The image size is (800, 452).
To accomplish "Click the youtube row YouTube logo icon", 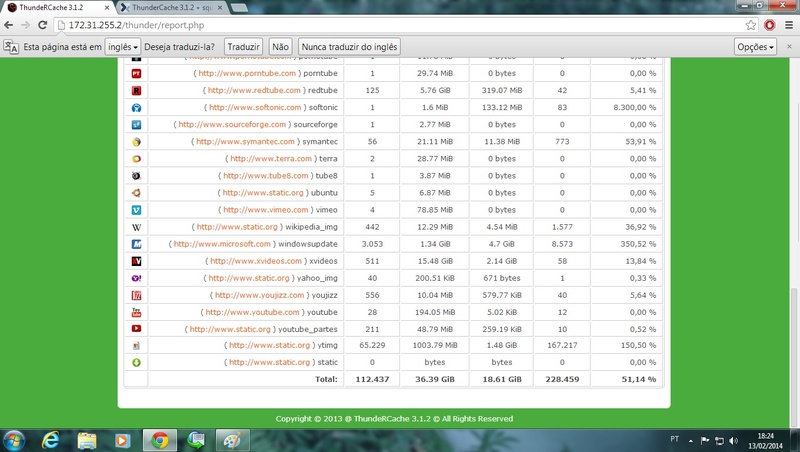I will click(136, 312).
